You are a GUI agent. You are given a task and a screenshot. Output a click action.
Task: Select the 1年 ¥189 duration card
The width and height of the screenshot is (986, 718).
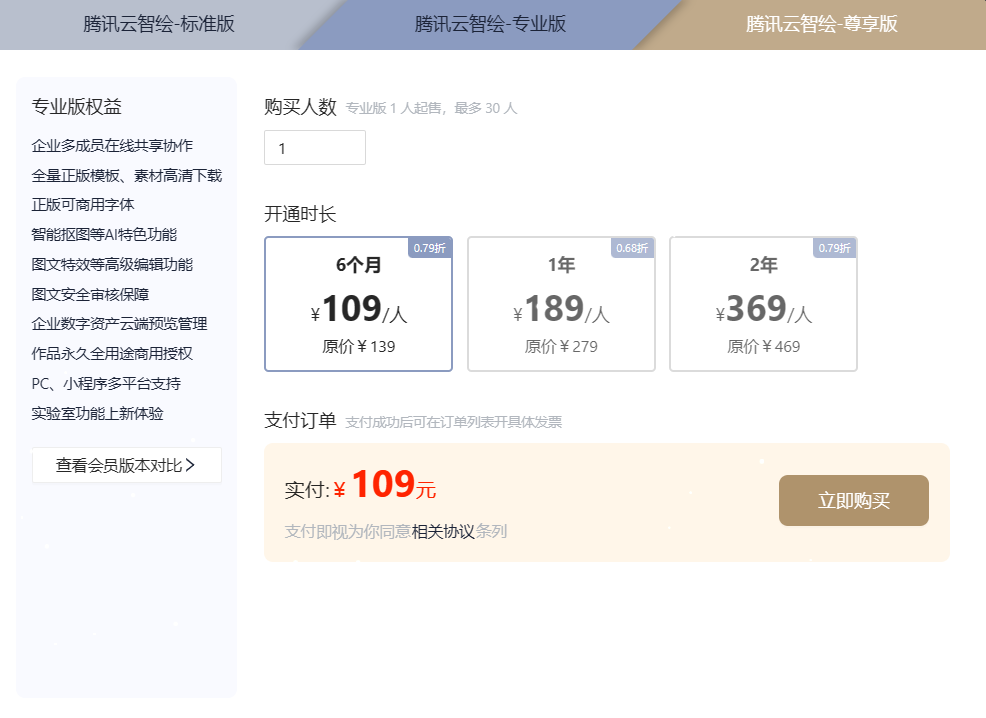[x=561, y=304]
